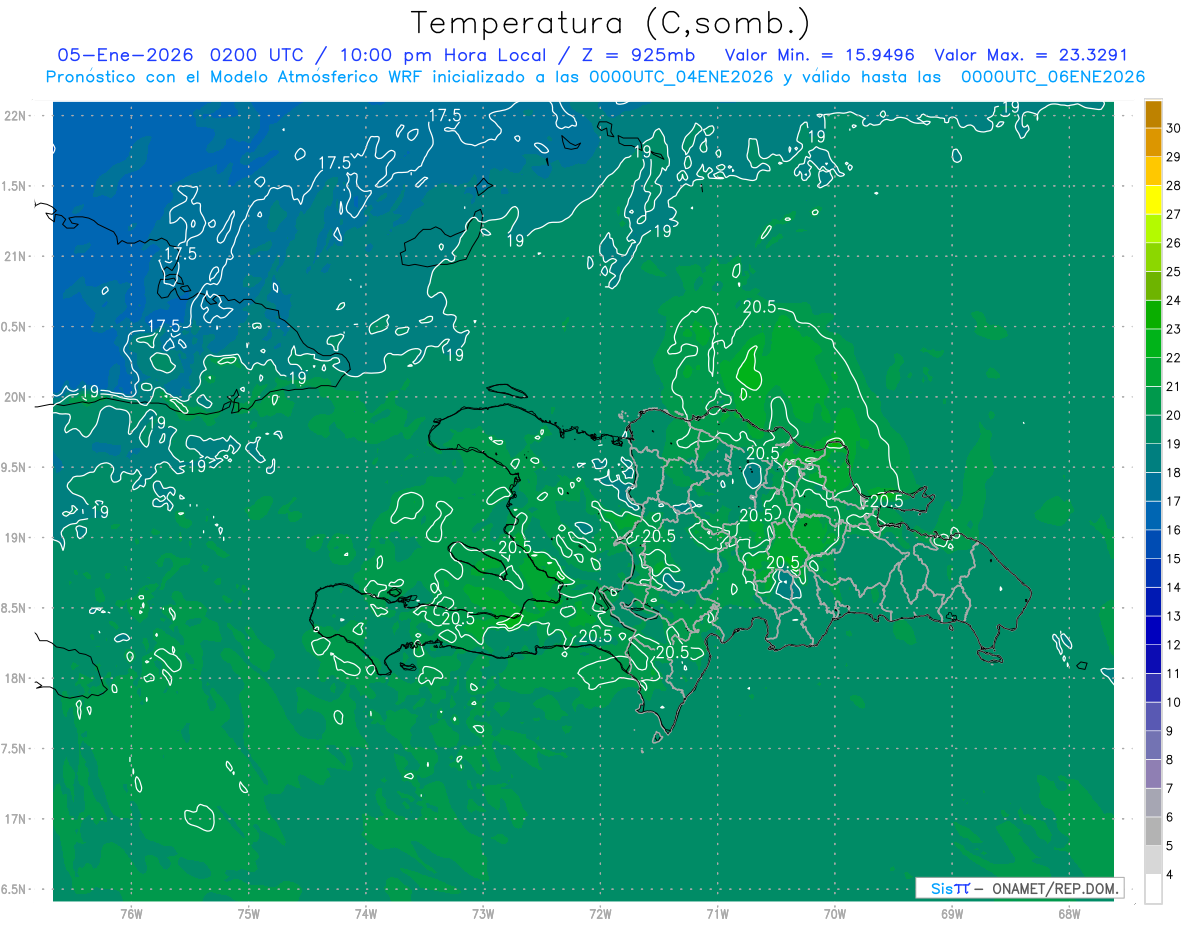
Task: Click the latitude axis label '22N'
Action: (16, 116)
